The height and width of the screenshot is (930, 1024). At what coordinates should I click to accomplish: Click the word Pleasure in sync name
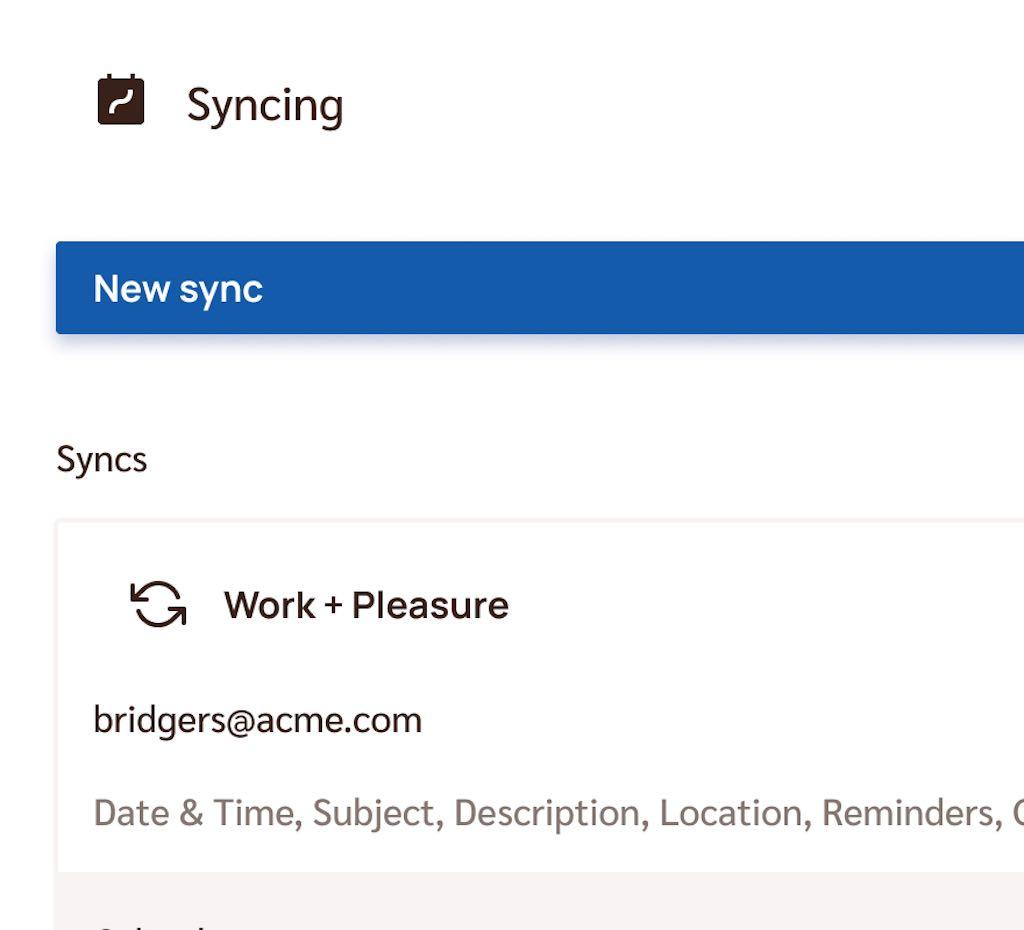[x=430, y=605]
